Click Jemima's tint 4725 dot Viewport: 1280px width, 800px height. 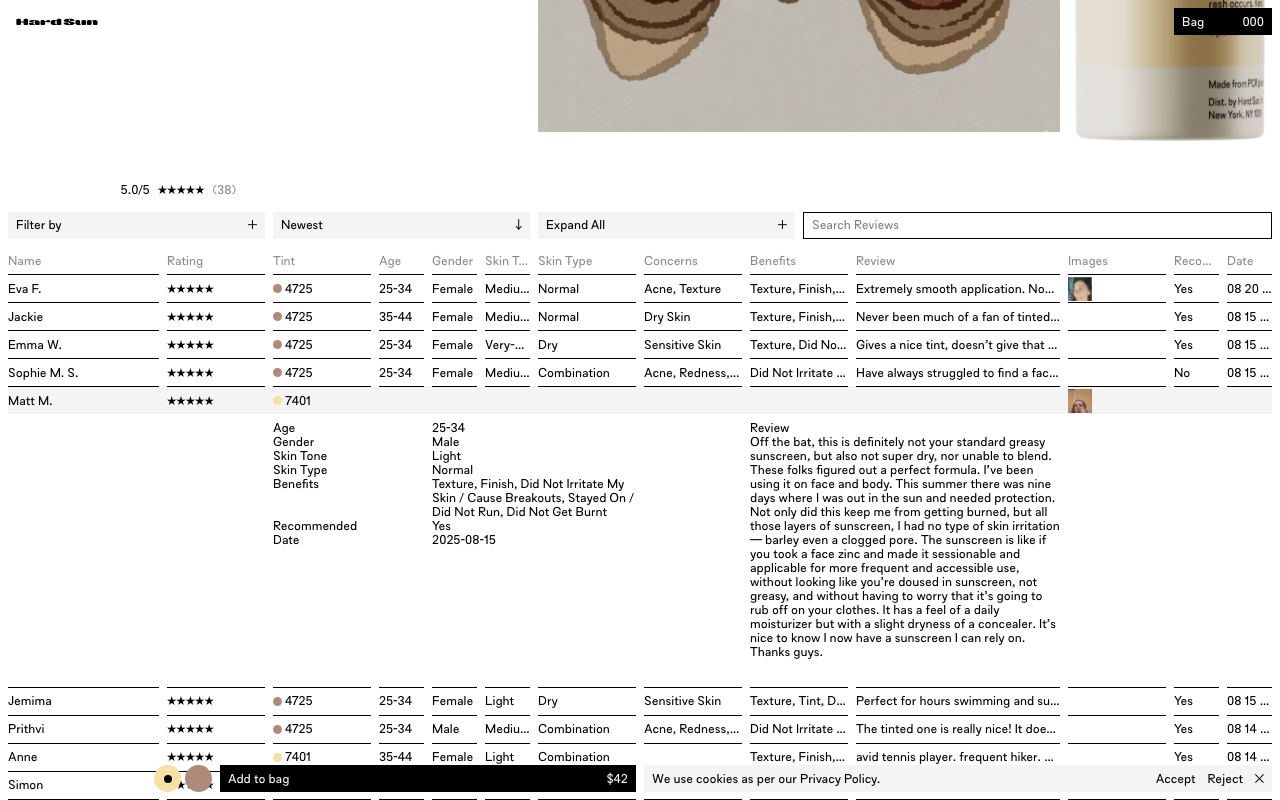[x=277, y=701]
